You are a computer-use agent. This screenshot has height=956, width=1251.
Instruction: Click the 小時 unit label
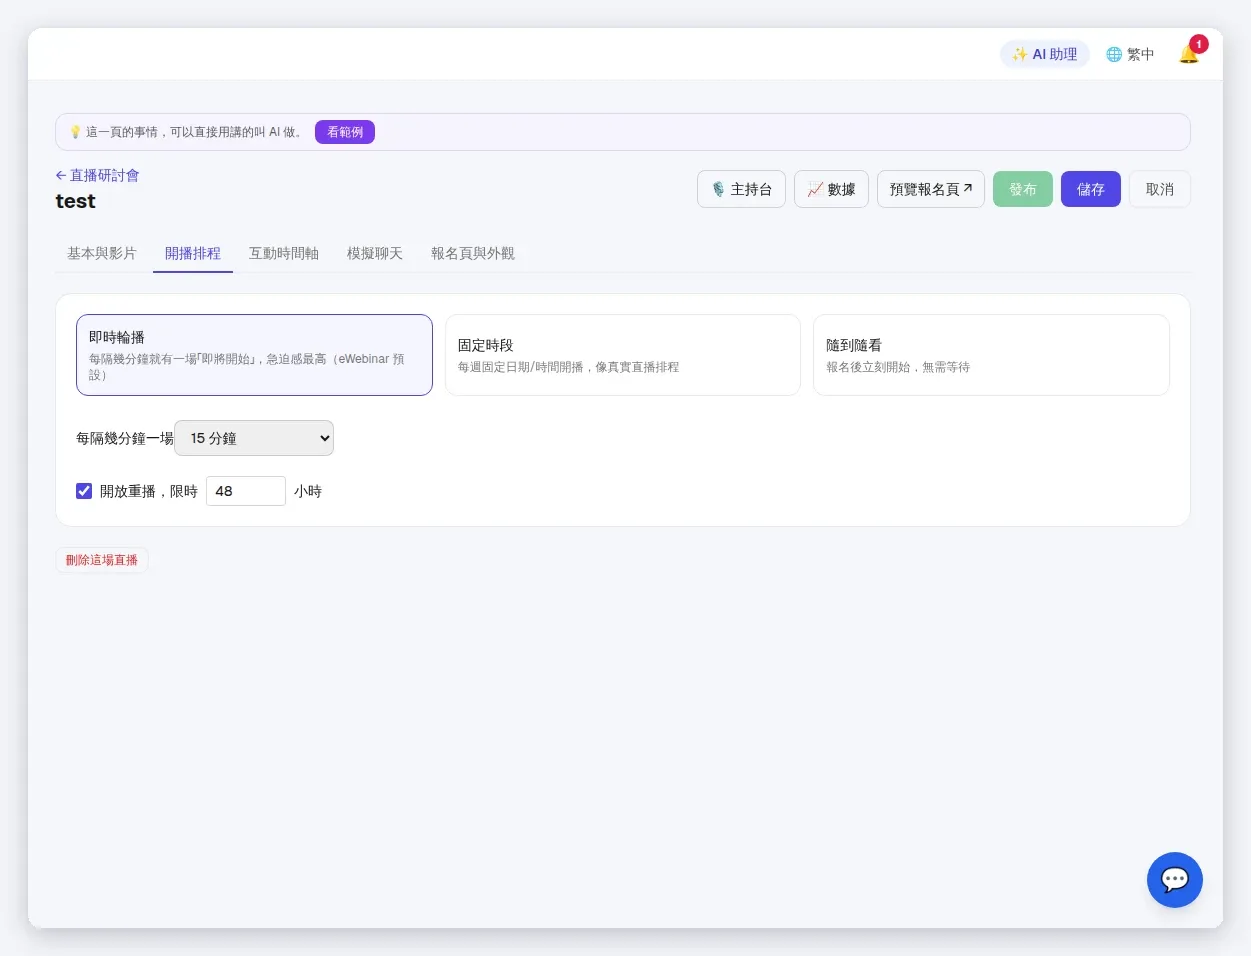308,491
